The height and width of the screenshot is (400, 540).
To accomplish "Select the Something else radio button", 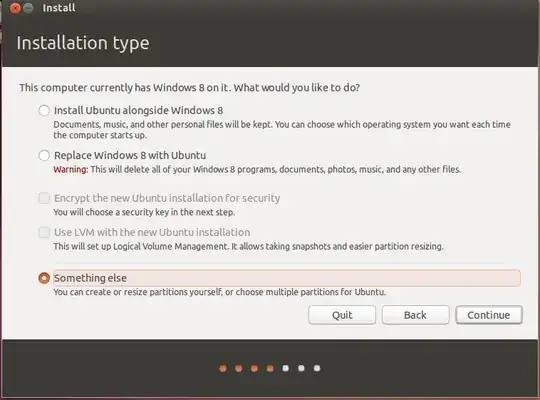I will [44, 278].
